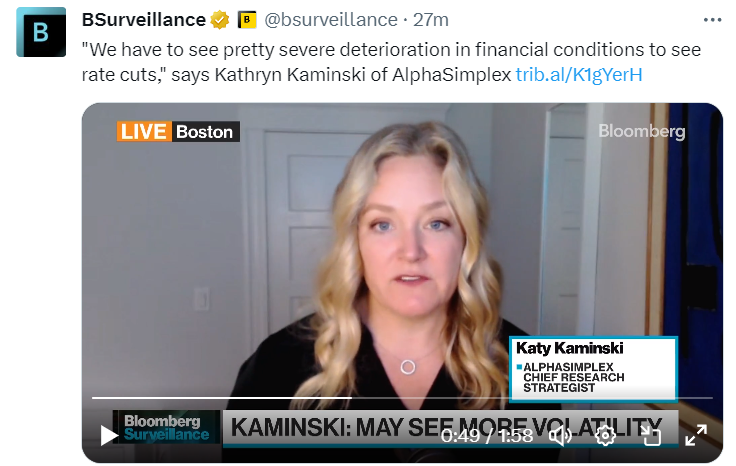The height and width of the screenshot is (466, 736).
Task: Open the trib.al/K1gYerH link
Action: [x=579, y=75]
